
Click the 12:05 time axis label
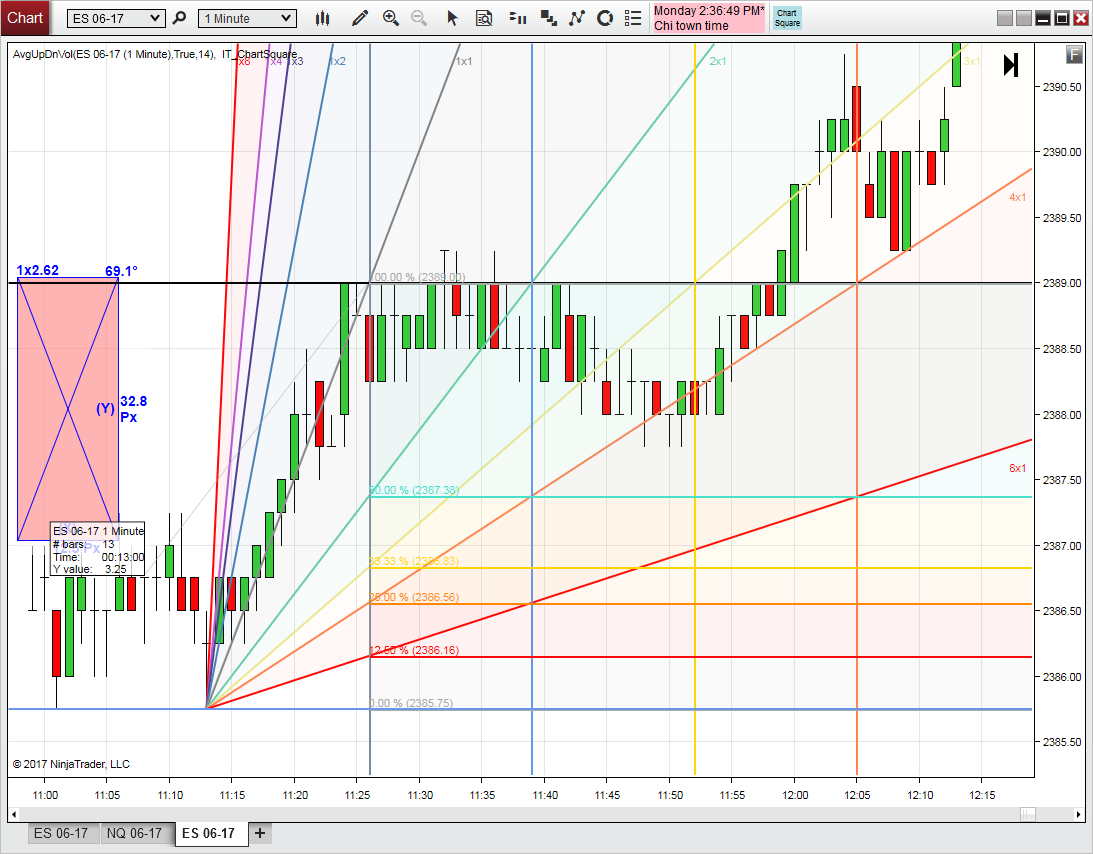(857, 795)
